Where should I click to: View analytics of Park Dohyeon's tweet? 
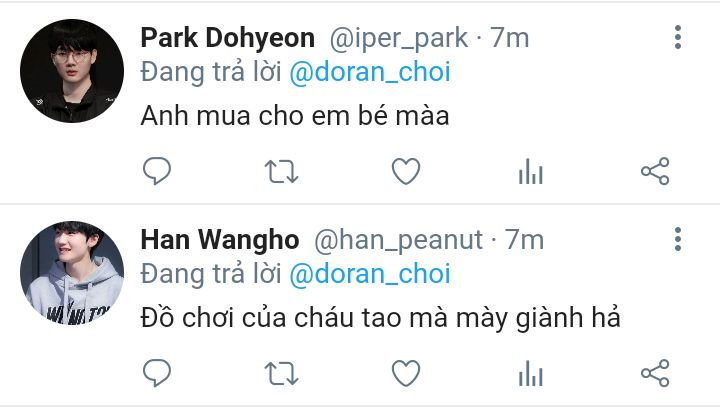pyautogui.click(x=530, y=171)
